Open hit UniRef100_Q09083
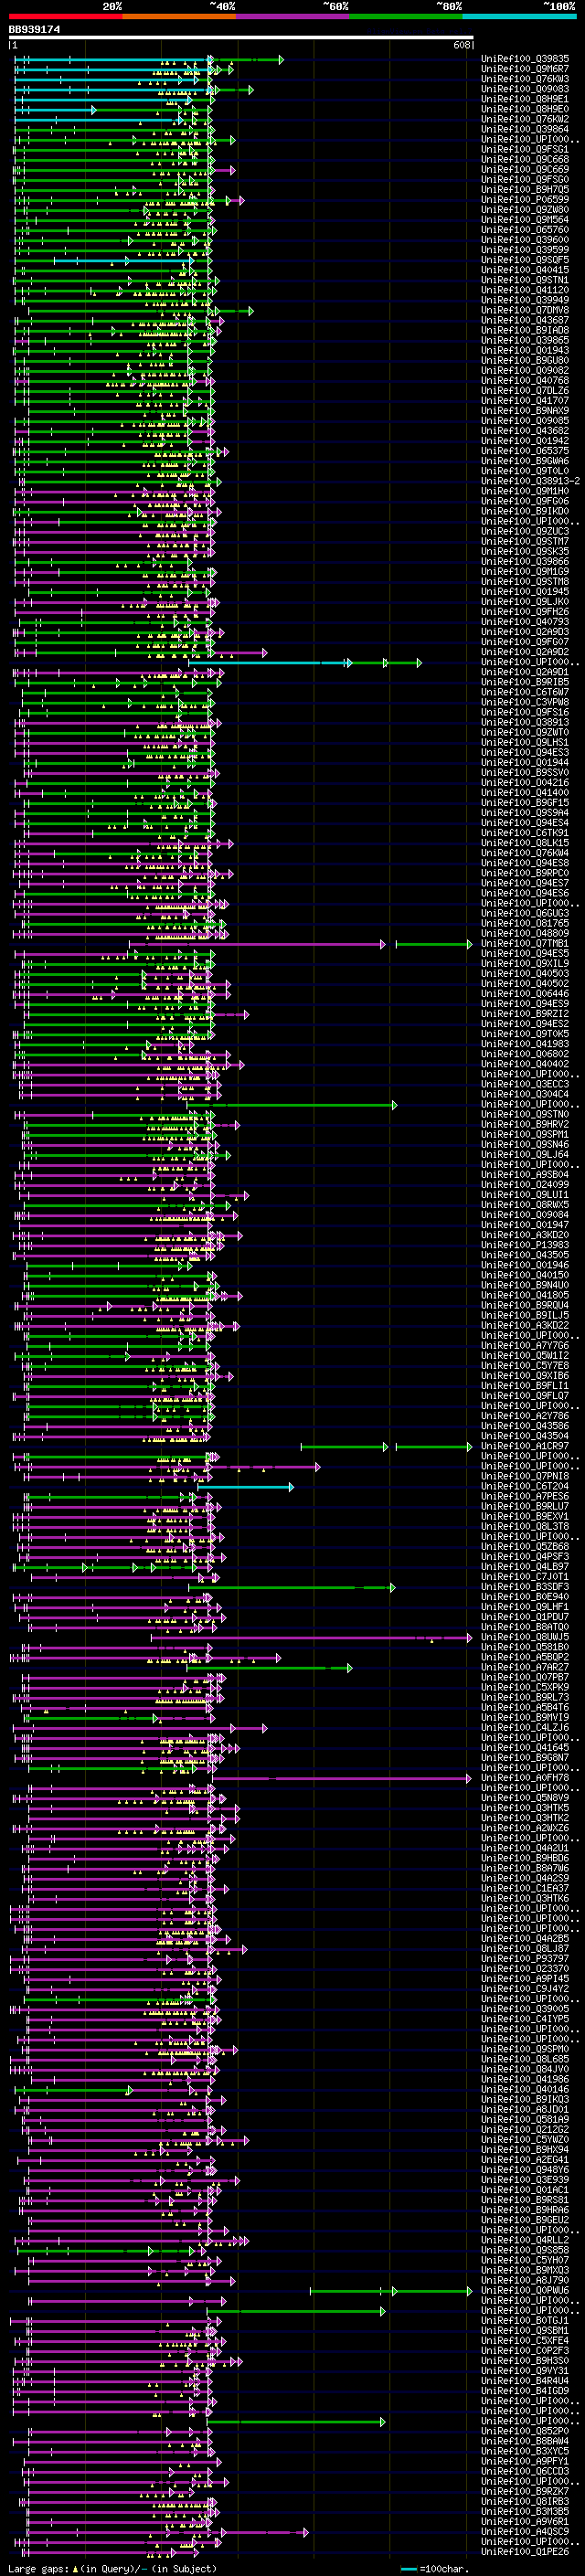 click(525, 89)
